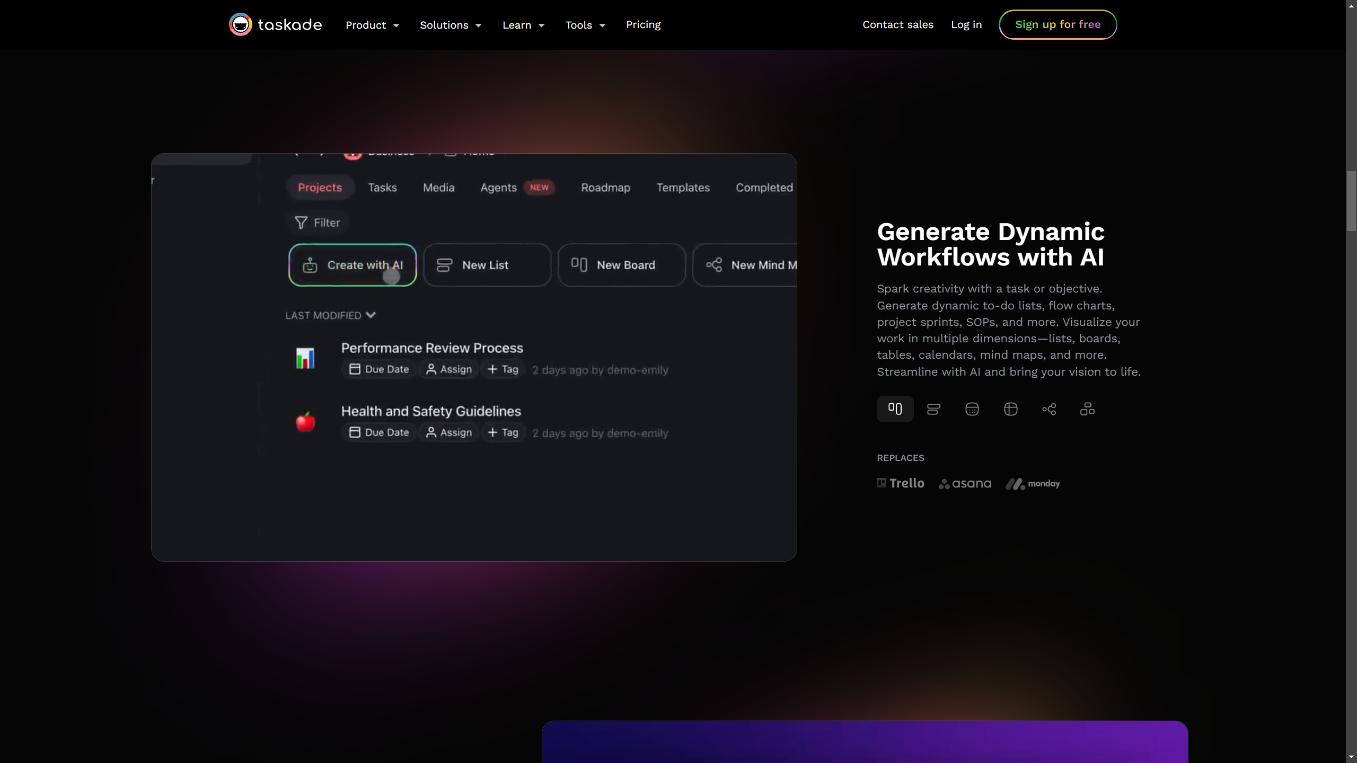Image resolution: width=1357 pixels, height=763 pixels.
Task: Open the Templates tab
Action: tap(683, 187)
